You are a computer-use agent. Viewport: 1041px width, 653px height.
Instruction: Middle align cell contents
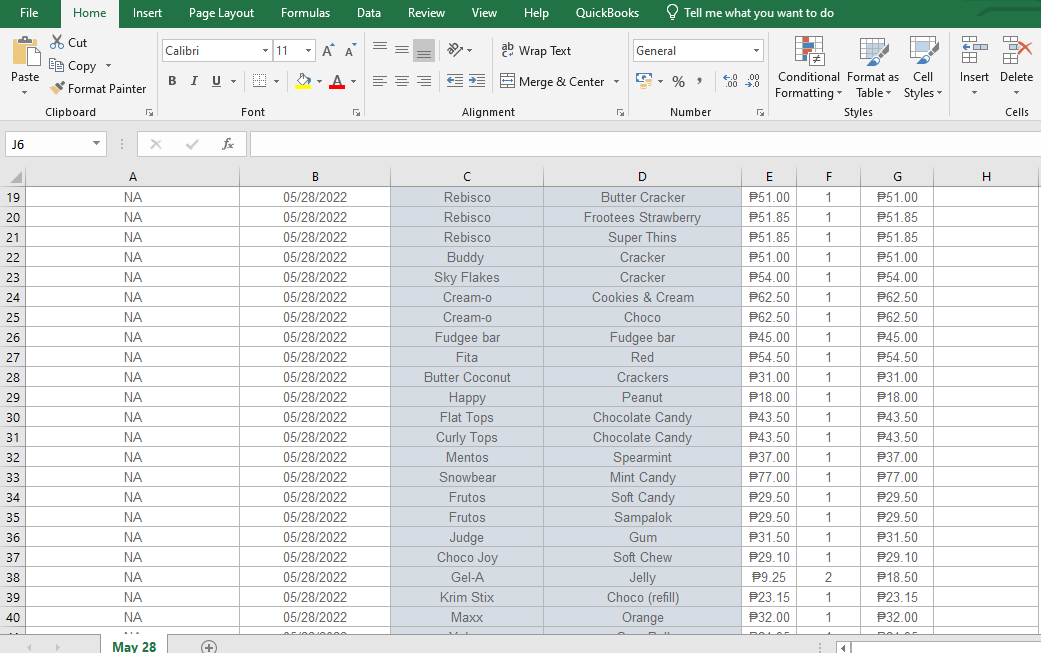pos(402,50)
